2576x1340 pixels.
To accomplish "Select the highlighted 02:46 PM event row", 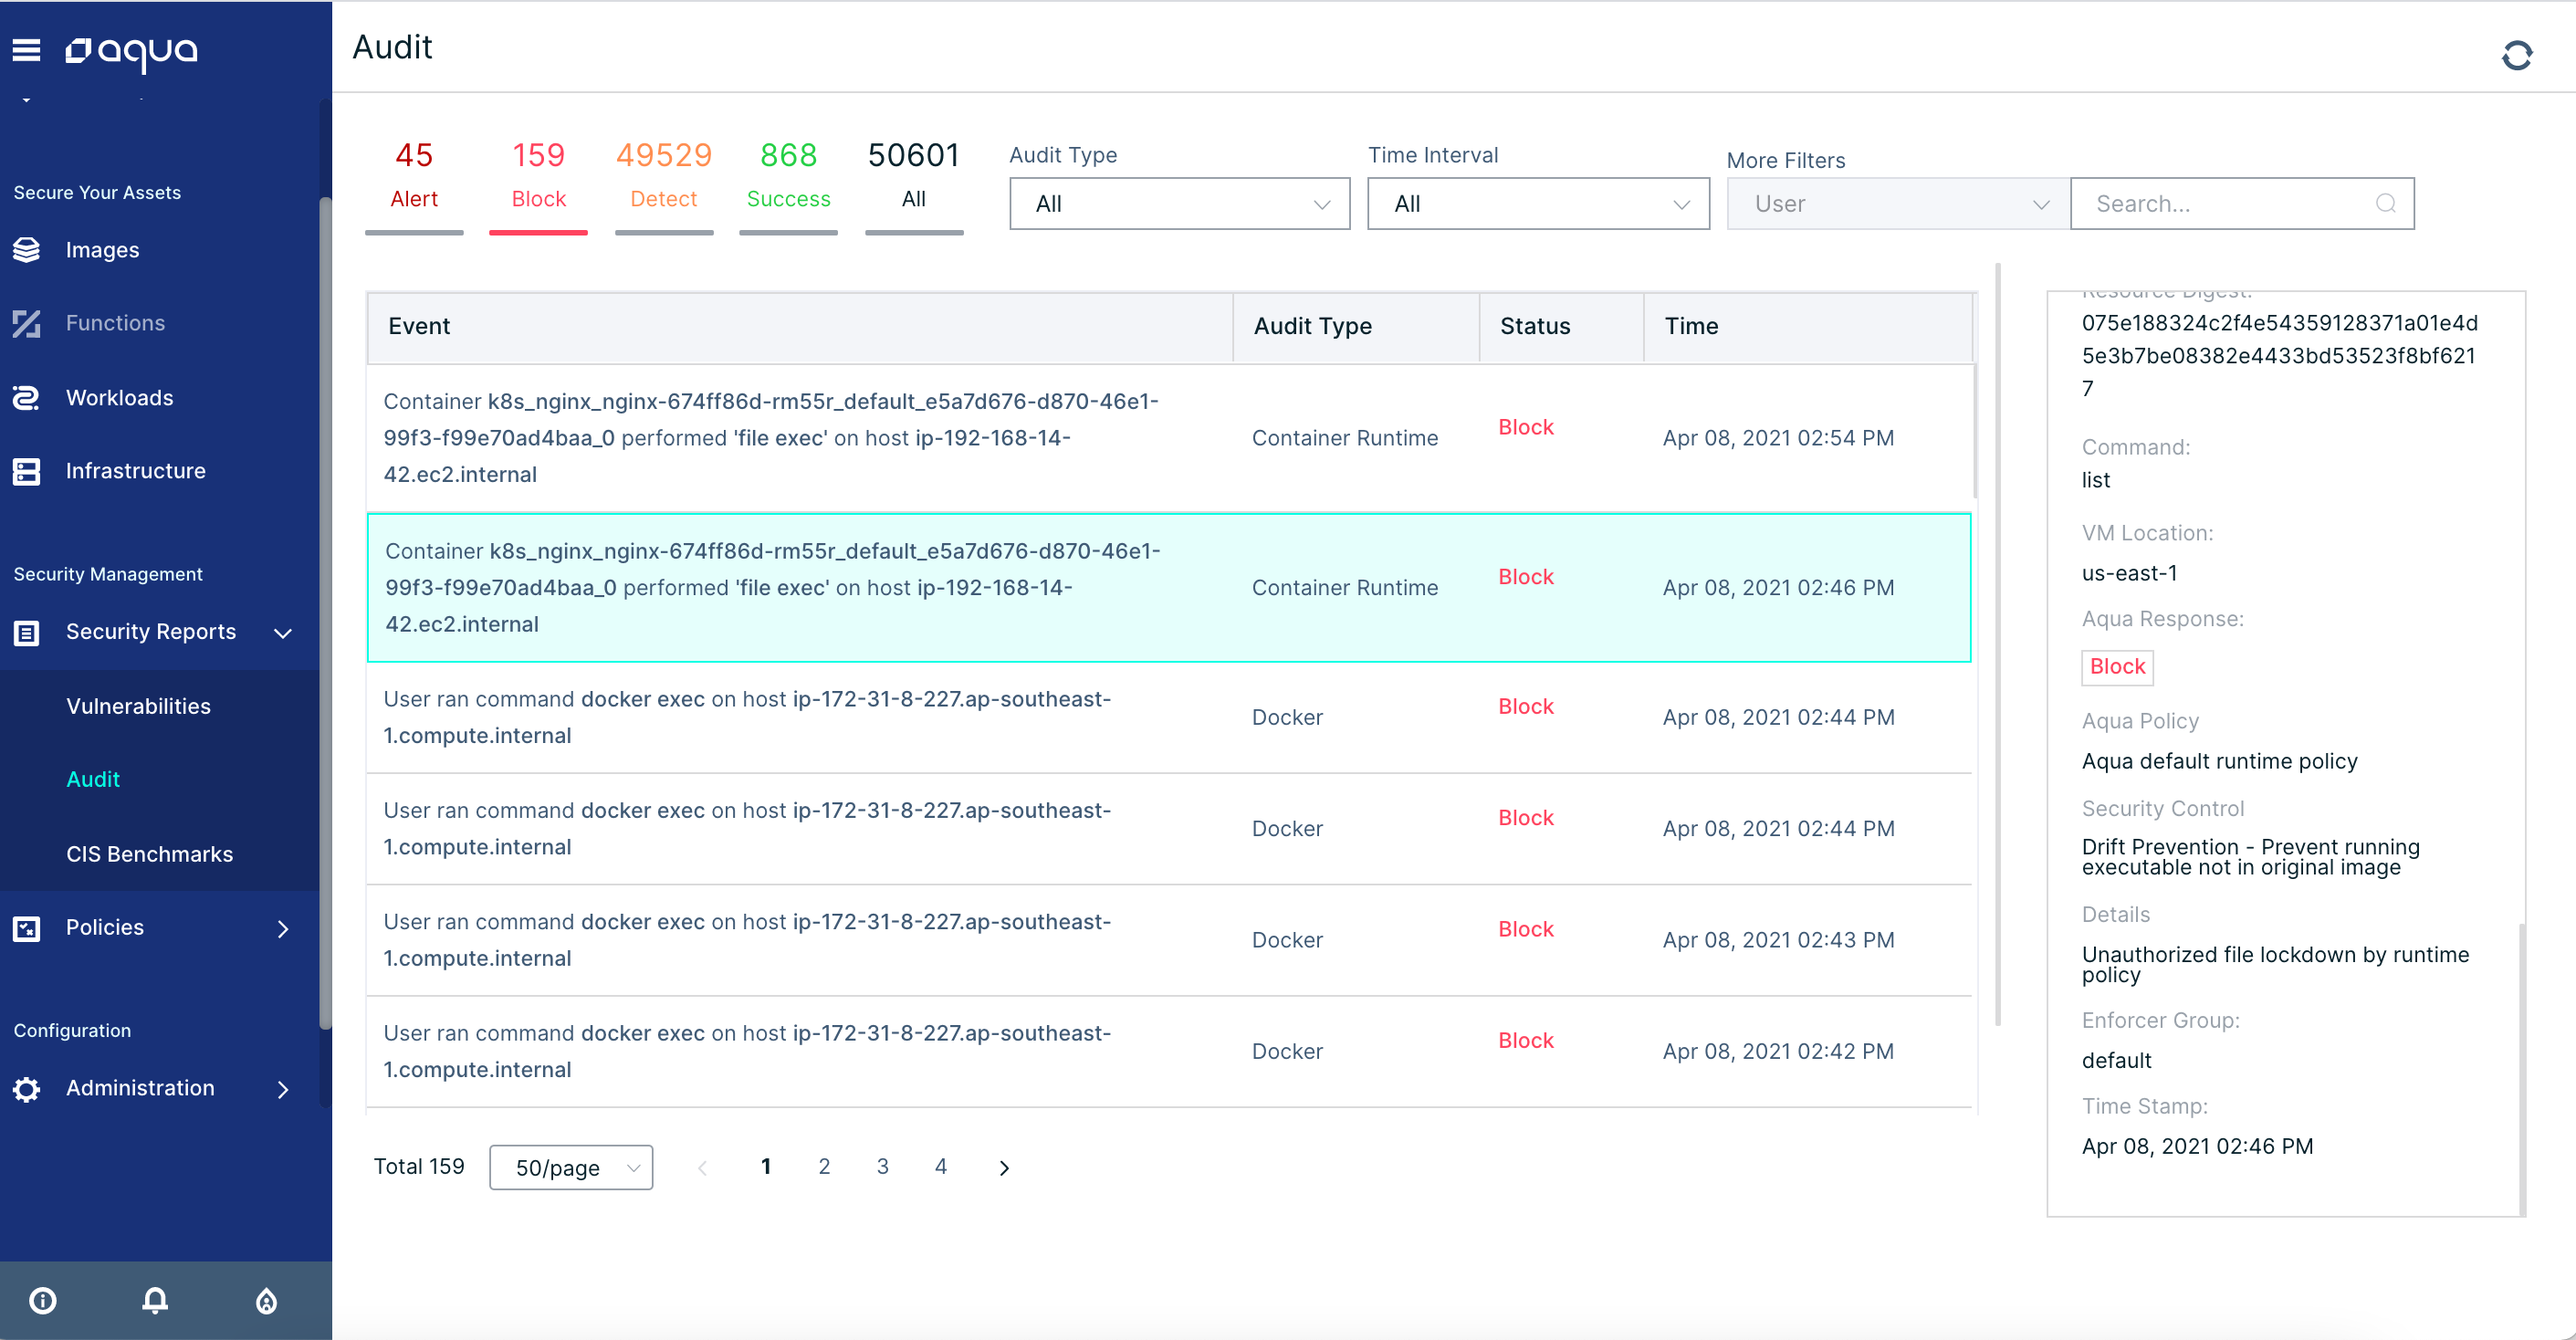I will pyautogui.click(x=1169, y=588).
